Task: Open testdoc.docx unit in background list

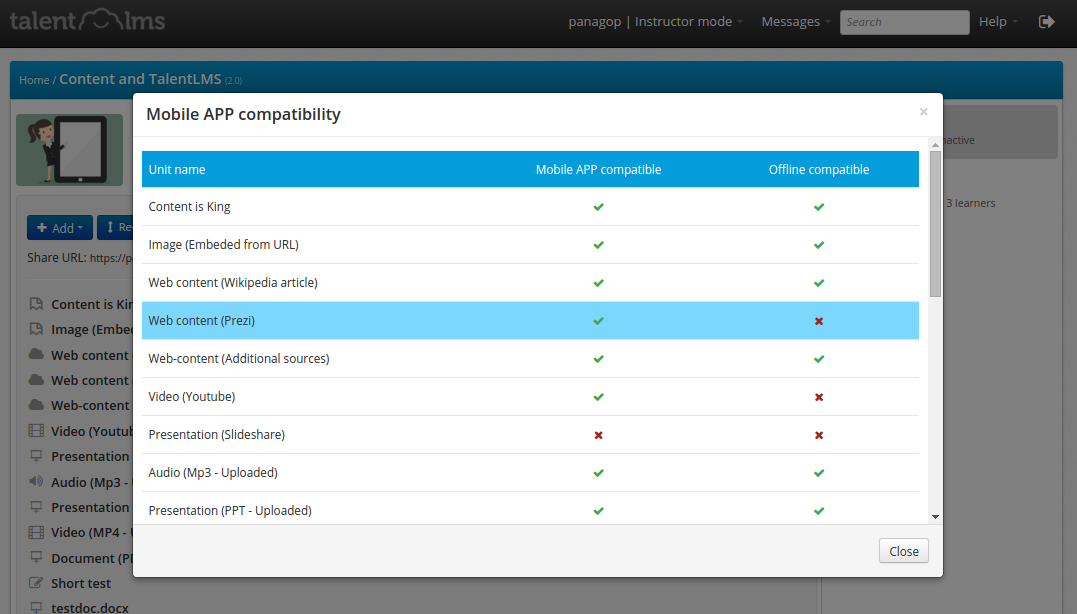Action: 89,608
